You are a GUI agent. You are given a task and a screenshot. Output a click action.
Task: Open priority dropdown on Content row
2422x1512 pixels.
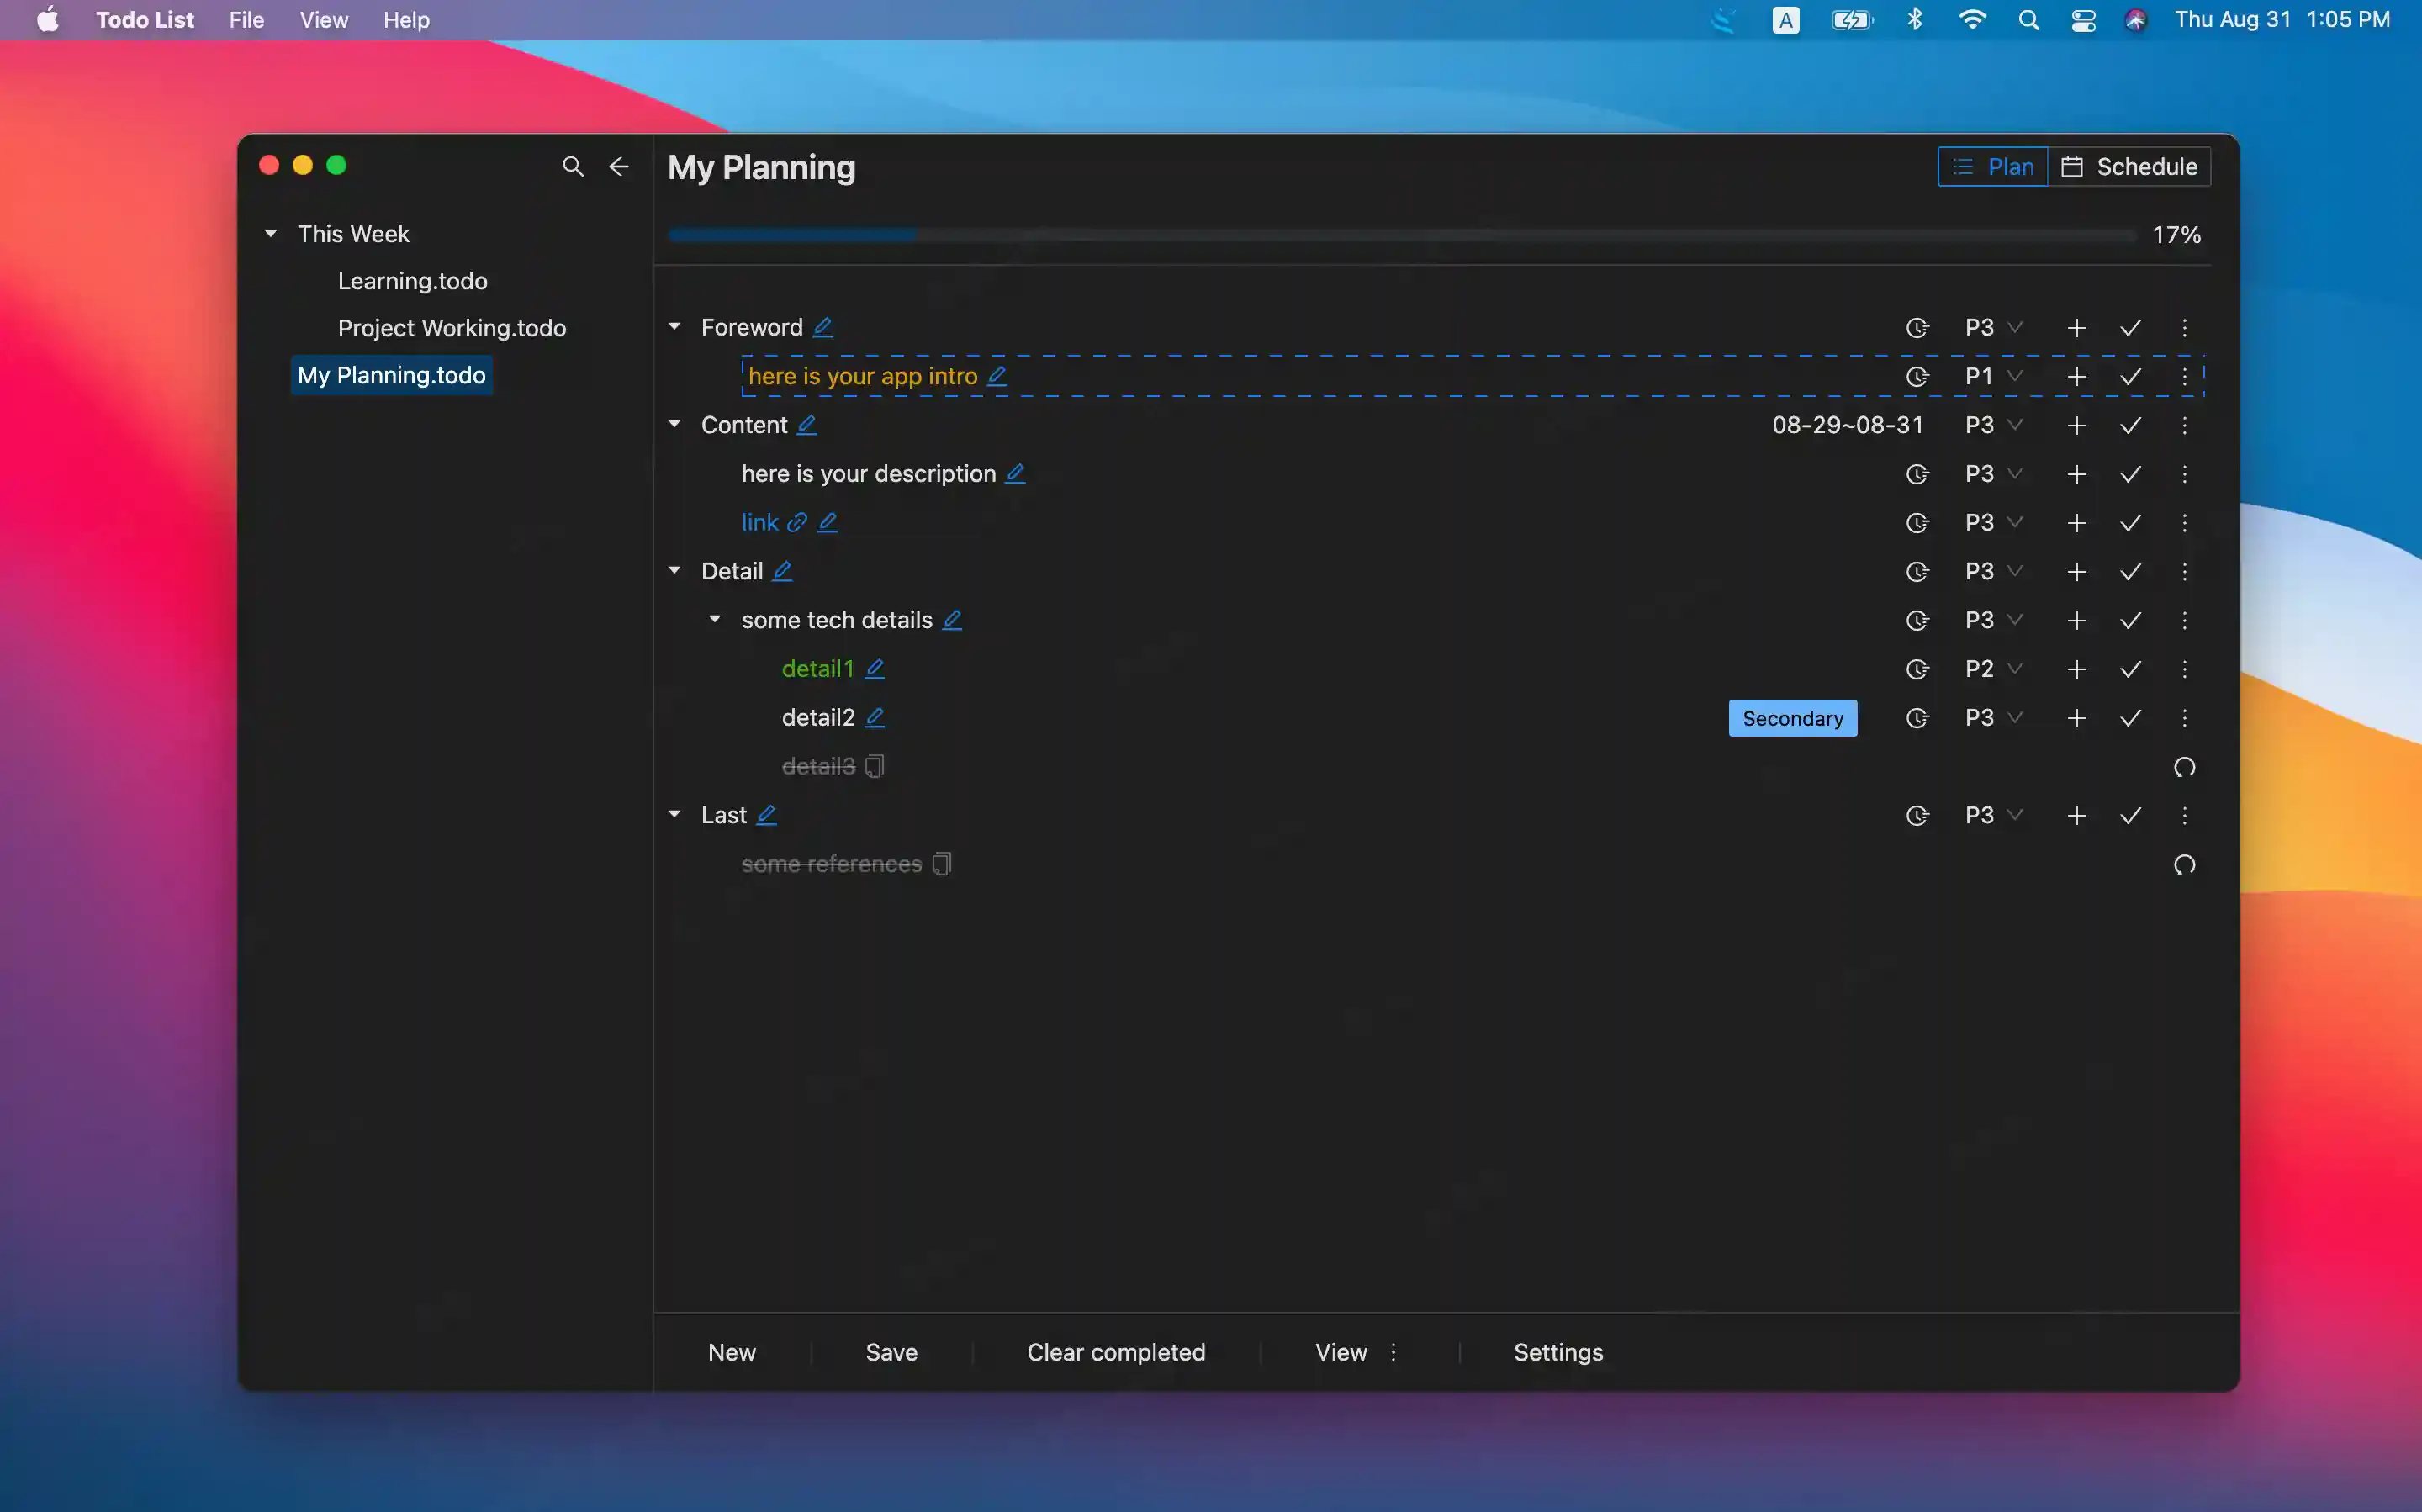coord(1994,425)
